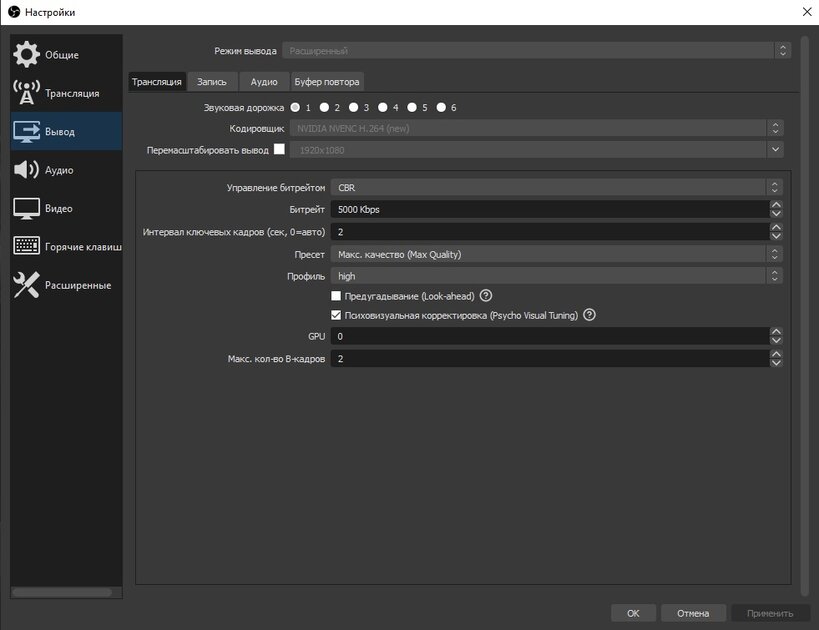This screenshot has width=819, height=630.
Task: Select the Вывод monitor-arrow icon
Action: (27, 131)
